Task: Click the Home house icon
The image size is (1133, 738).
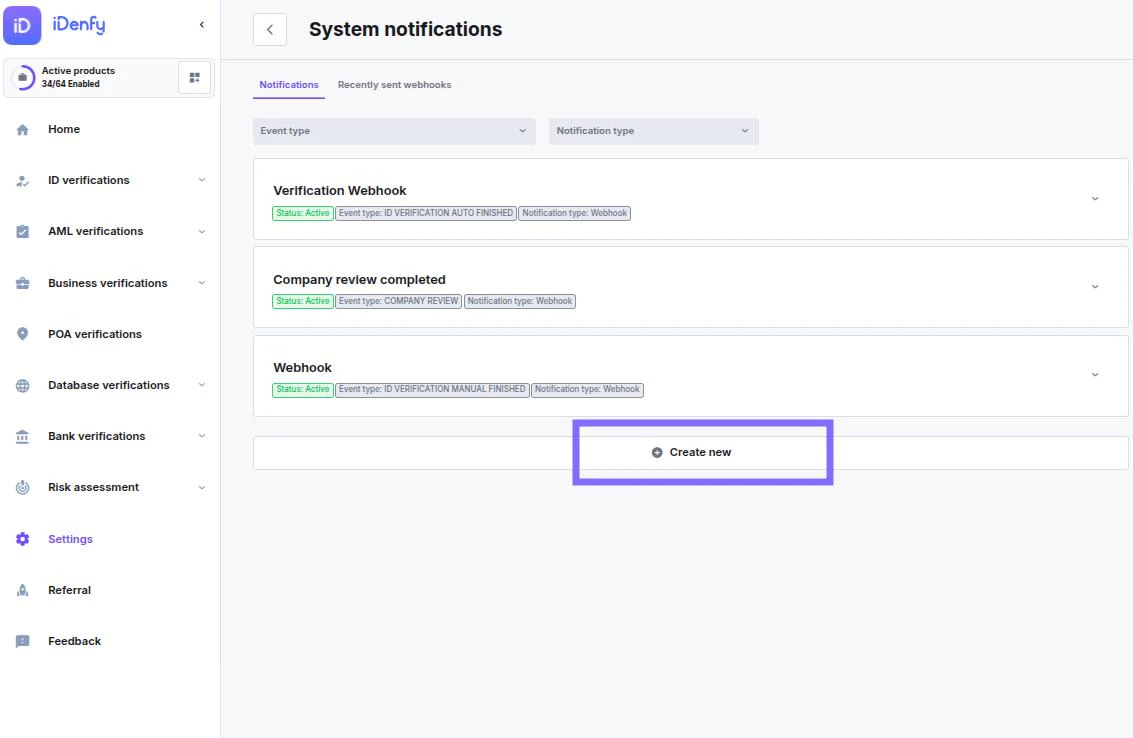Action: coord(22,130)
